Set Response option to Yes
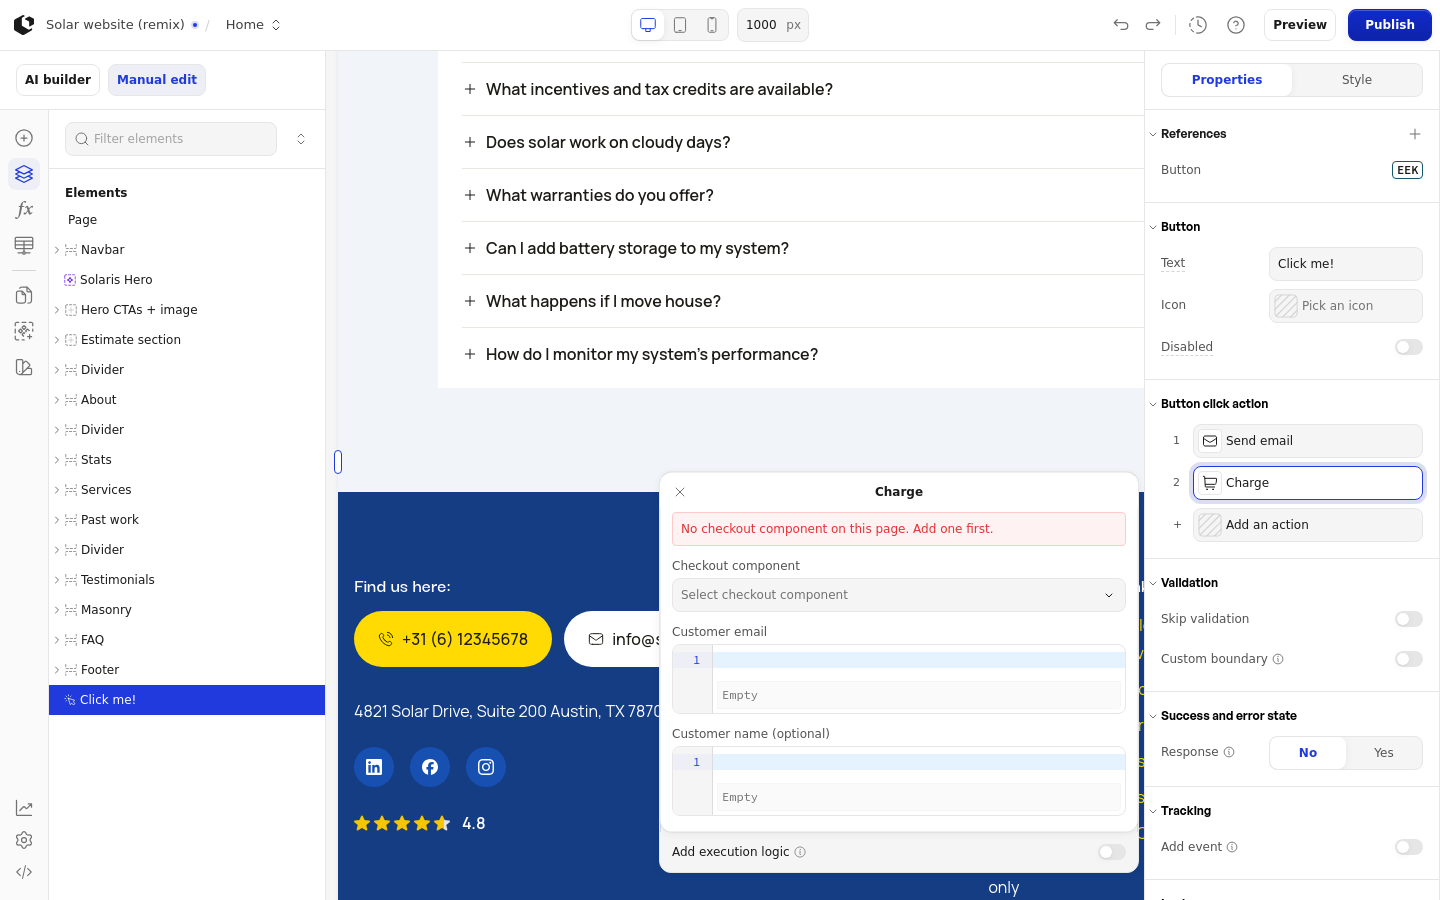Screen dimensions: 1440x900 (x=1384, y=753)
